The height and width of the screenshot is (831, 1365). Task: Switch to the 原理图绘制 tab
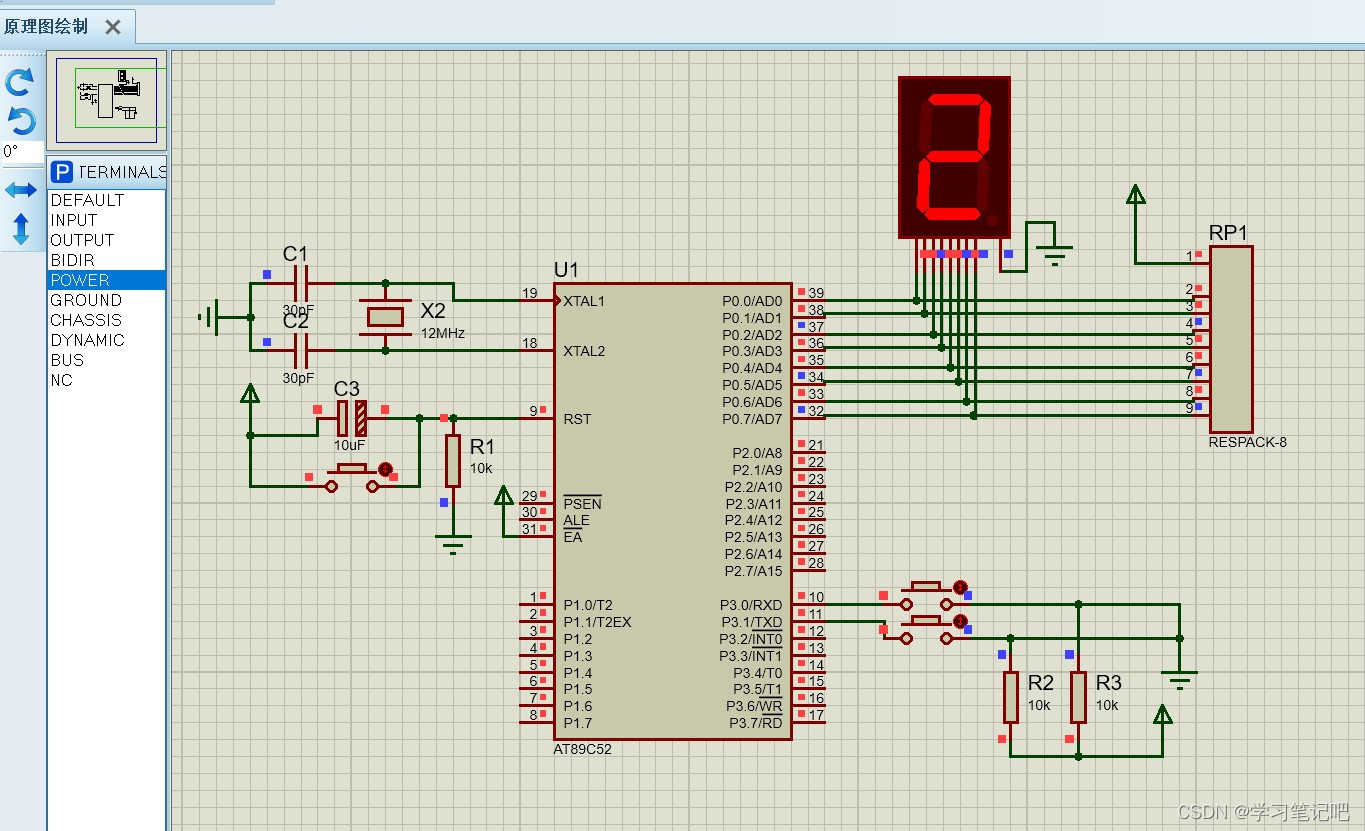tap(46, 27)
